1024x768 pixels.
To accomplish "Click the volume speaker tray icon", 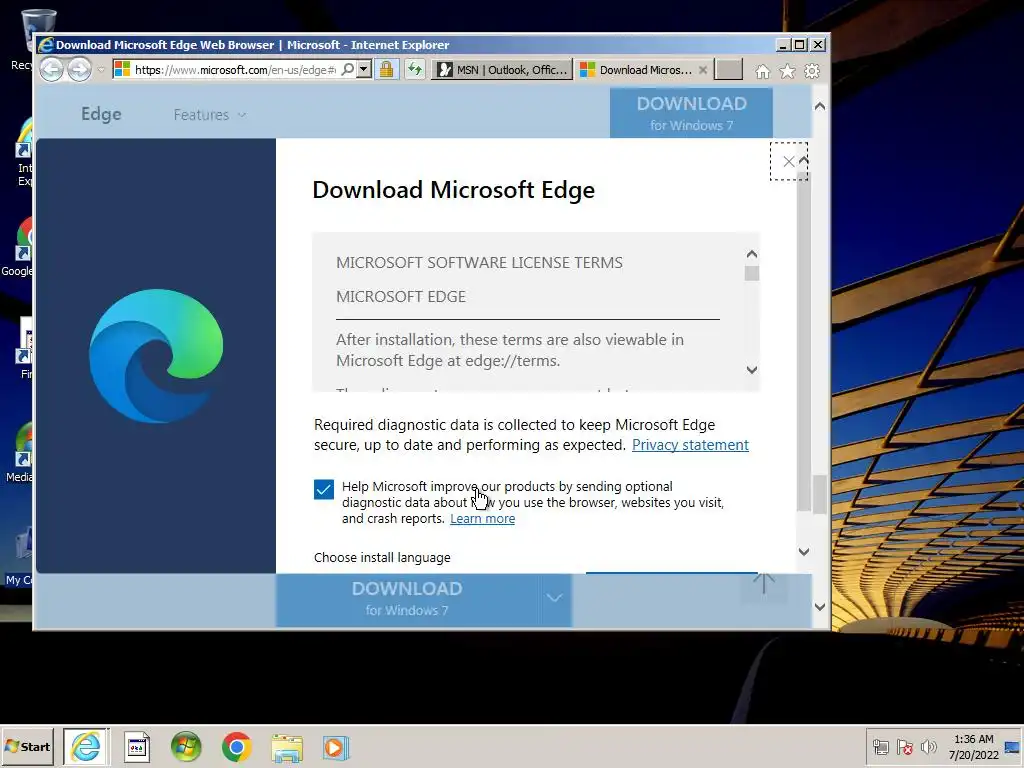I will 928,747.
